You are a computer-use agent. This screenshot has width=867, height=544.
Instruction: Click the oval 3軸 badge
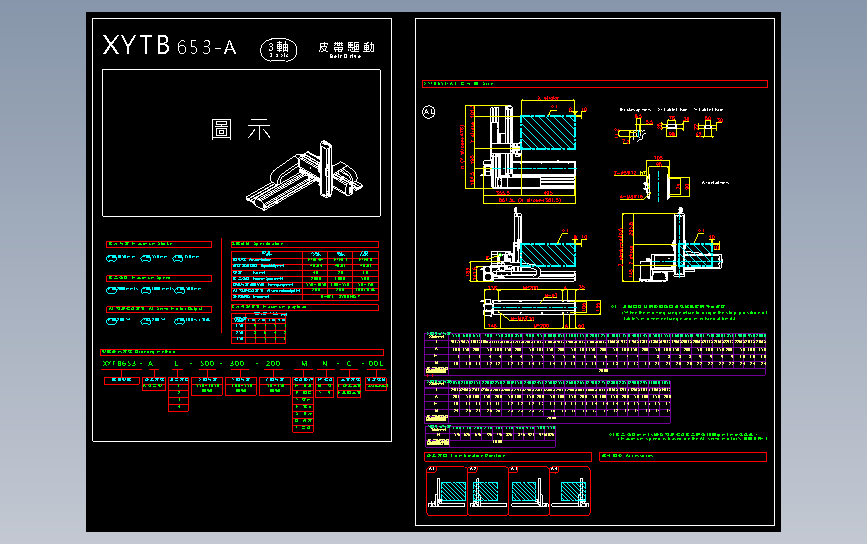point(279,50)
